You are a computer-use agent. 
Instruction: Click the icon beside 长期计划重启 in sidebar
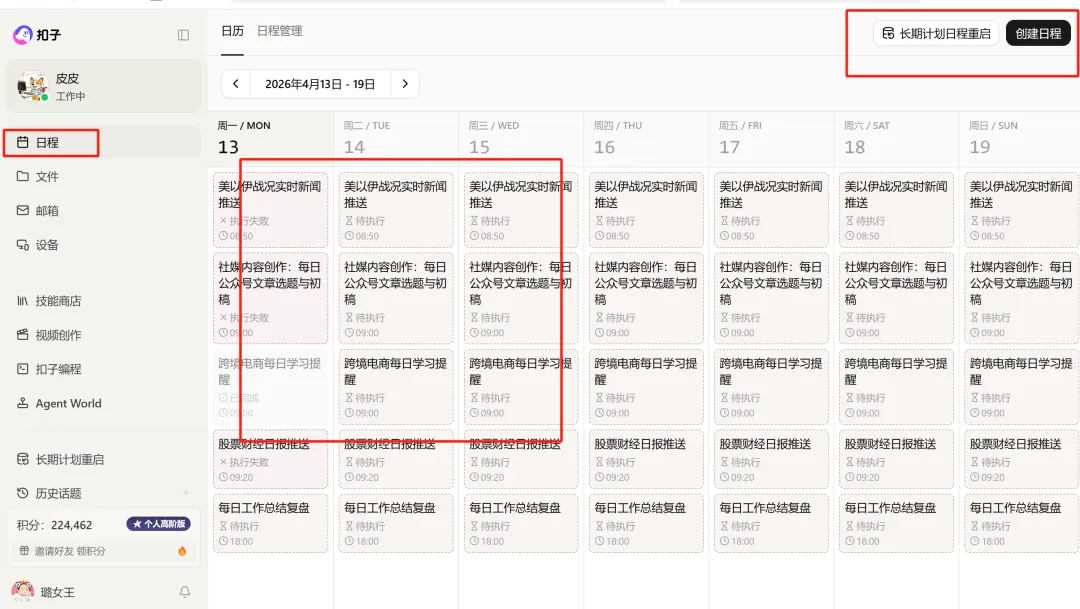click(x=23, y=460)
